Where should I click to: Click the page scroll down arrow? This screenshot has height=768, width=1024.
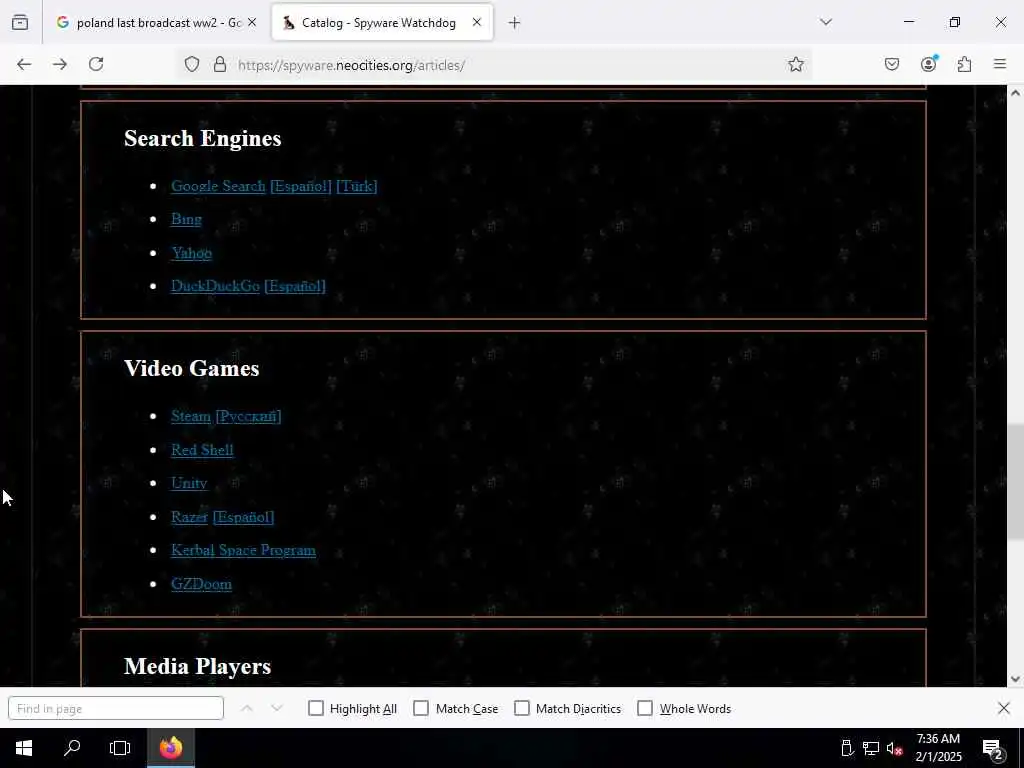(x=1015, y=679)
